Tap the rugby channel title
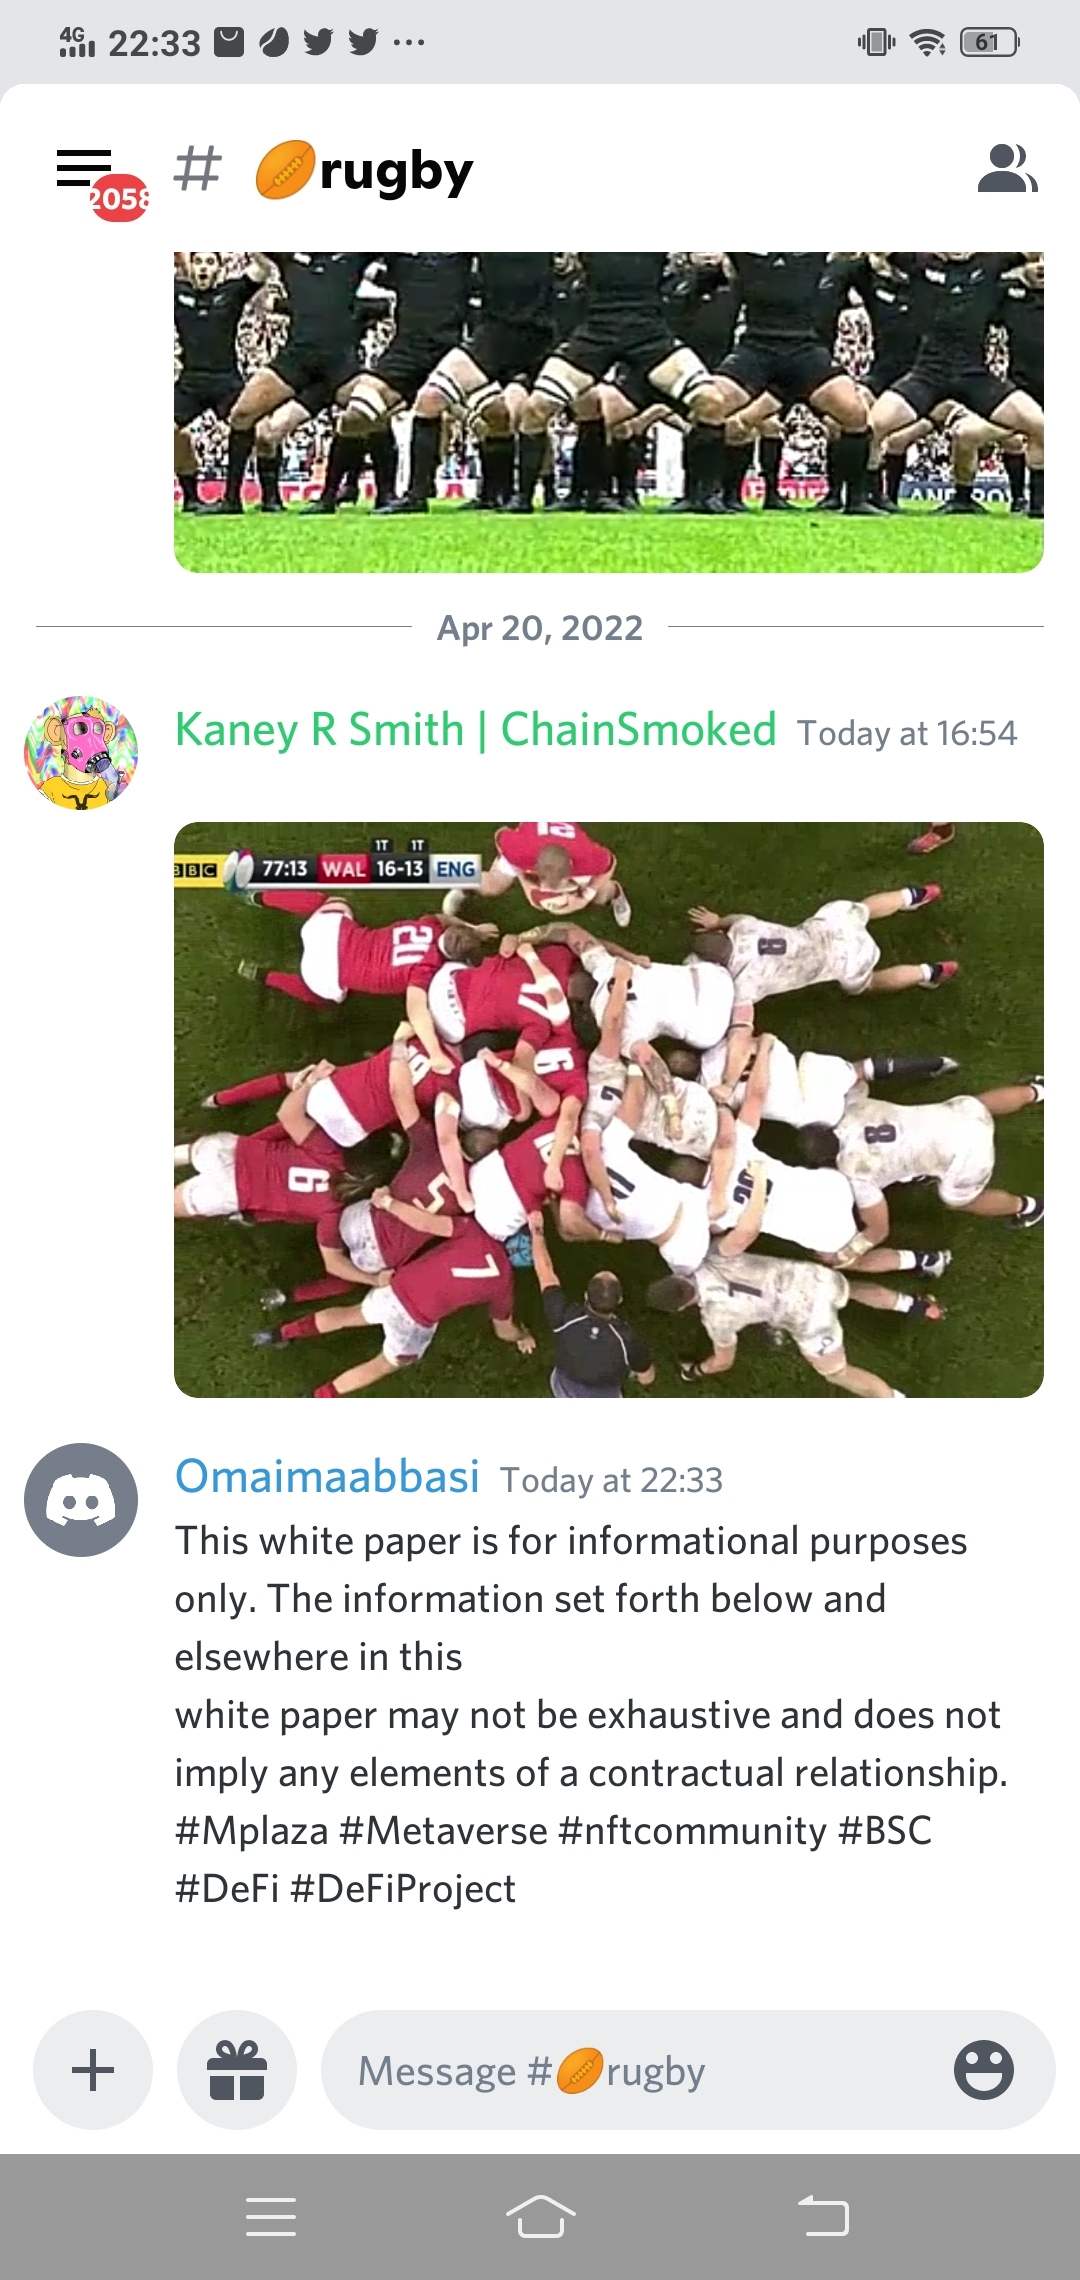Image resolution: width=1080 pixels, height=2280 pixels. click(x=364, y=172)
